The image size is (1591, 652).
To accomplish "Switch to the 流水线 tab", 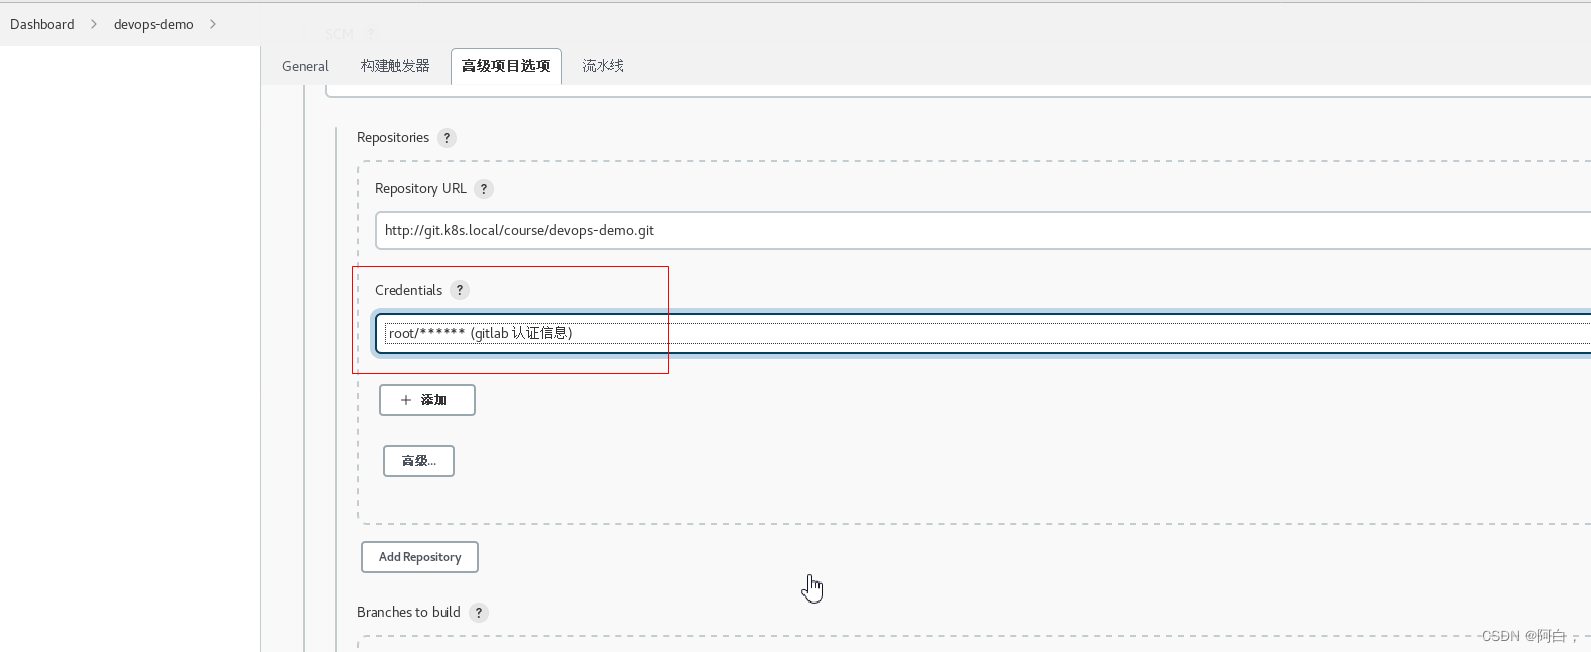I will coord(603,66).
